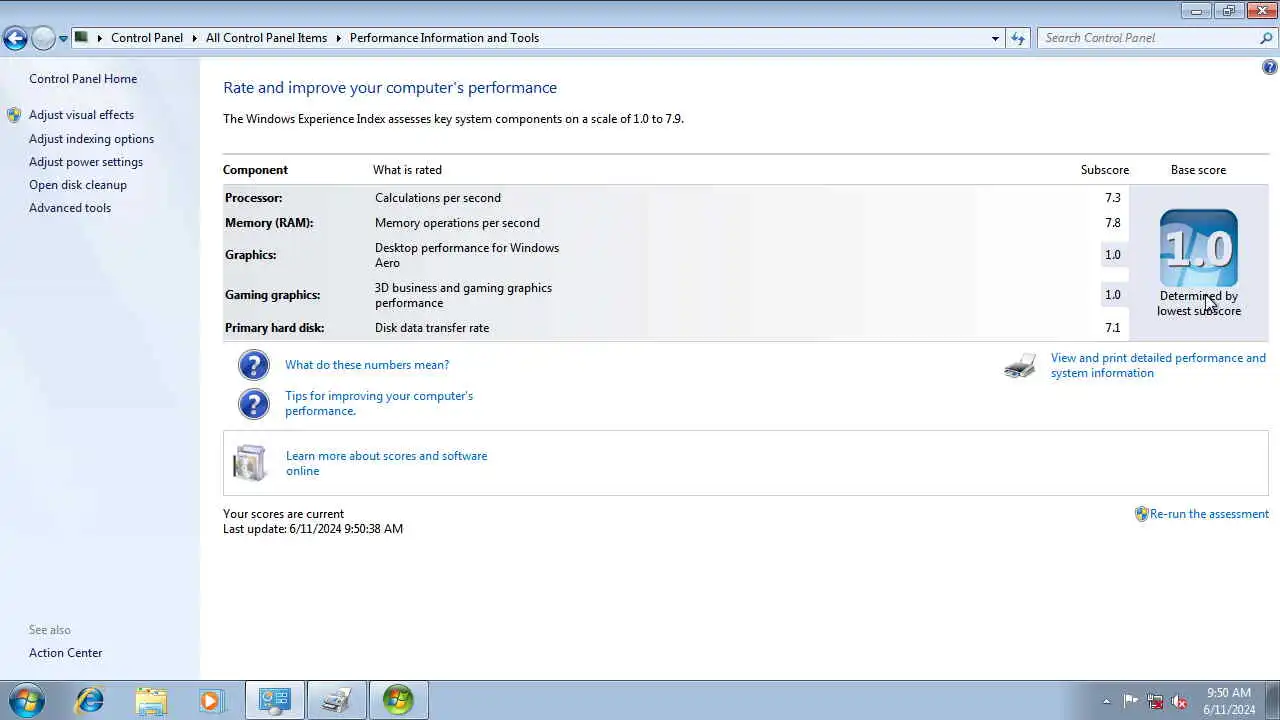Open Tips for improving your computer's performance
The image size is (1280, 720).
[x=379, y=403]
